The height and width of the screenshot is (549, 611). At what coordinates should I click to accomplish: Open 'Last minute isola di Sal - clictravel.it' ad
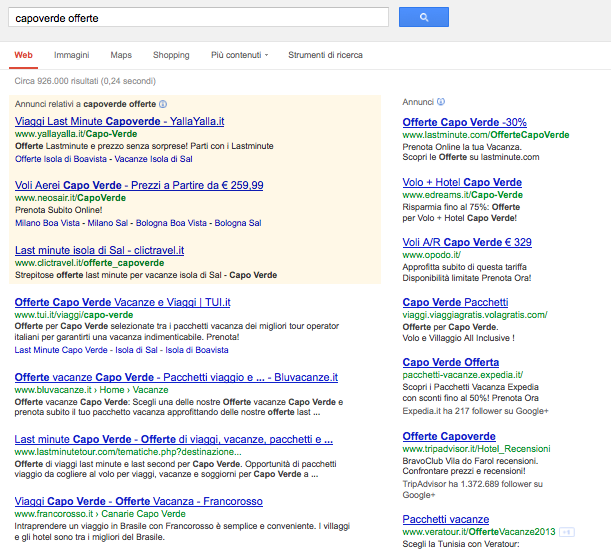[x=99, y=250]
